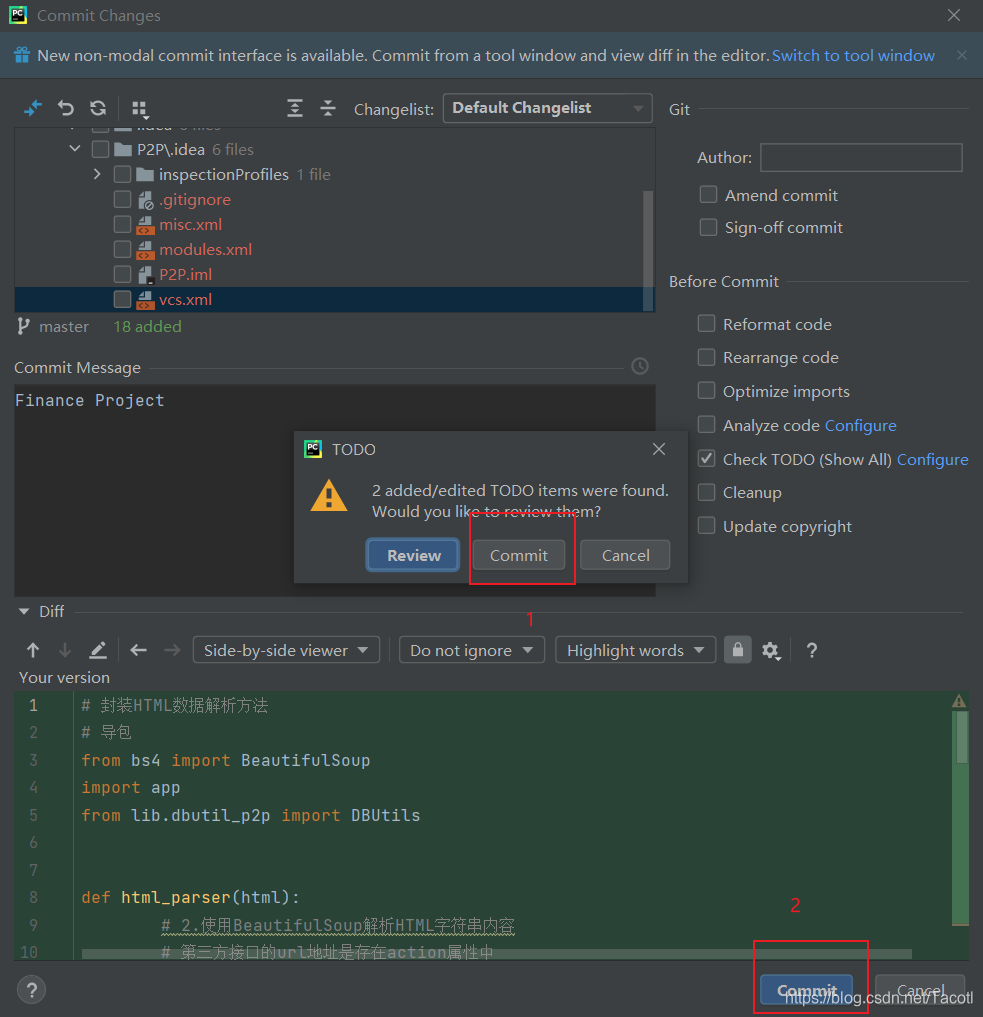Click the Collapse All icon
Viewport: 983px width, 1017px height.
click(x=328, y=108)
